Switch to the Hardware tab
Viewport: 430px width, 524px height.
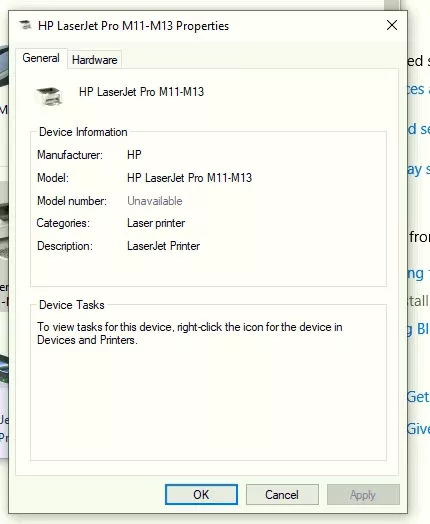coord(95,60)
